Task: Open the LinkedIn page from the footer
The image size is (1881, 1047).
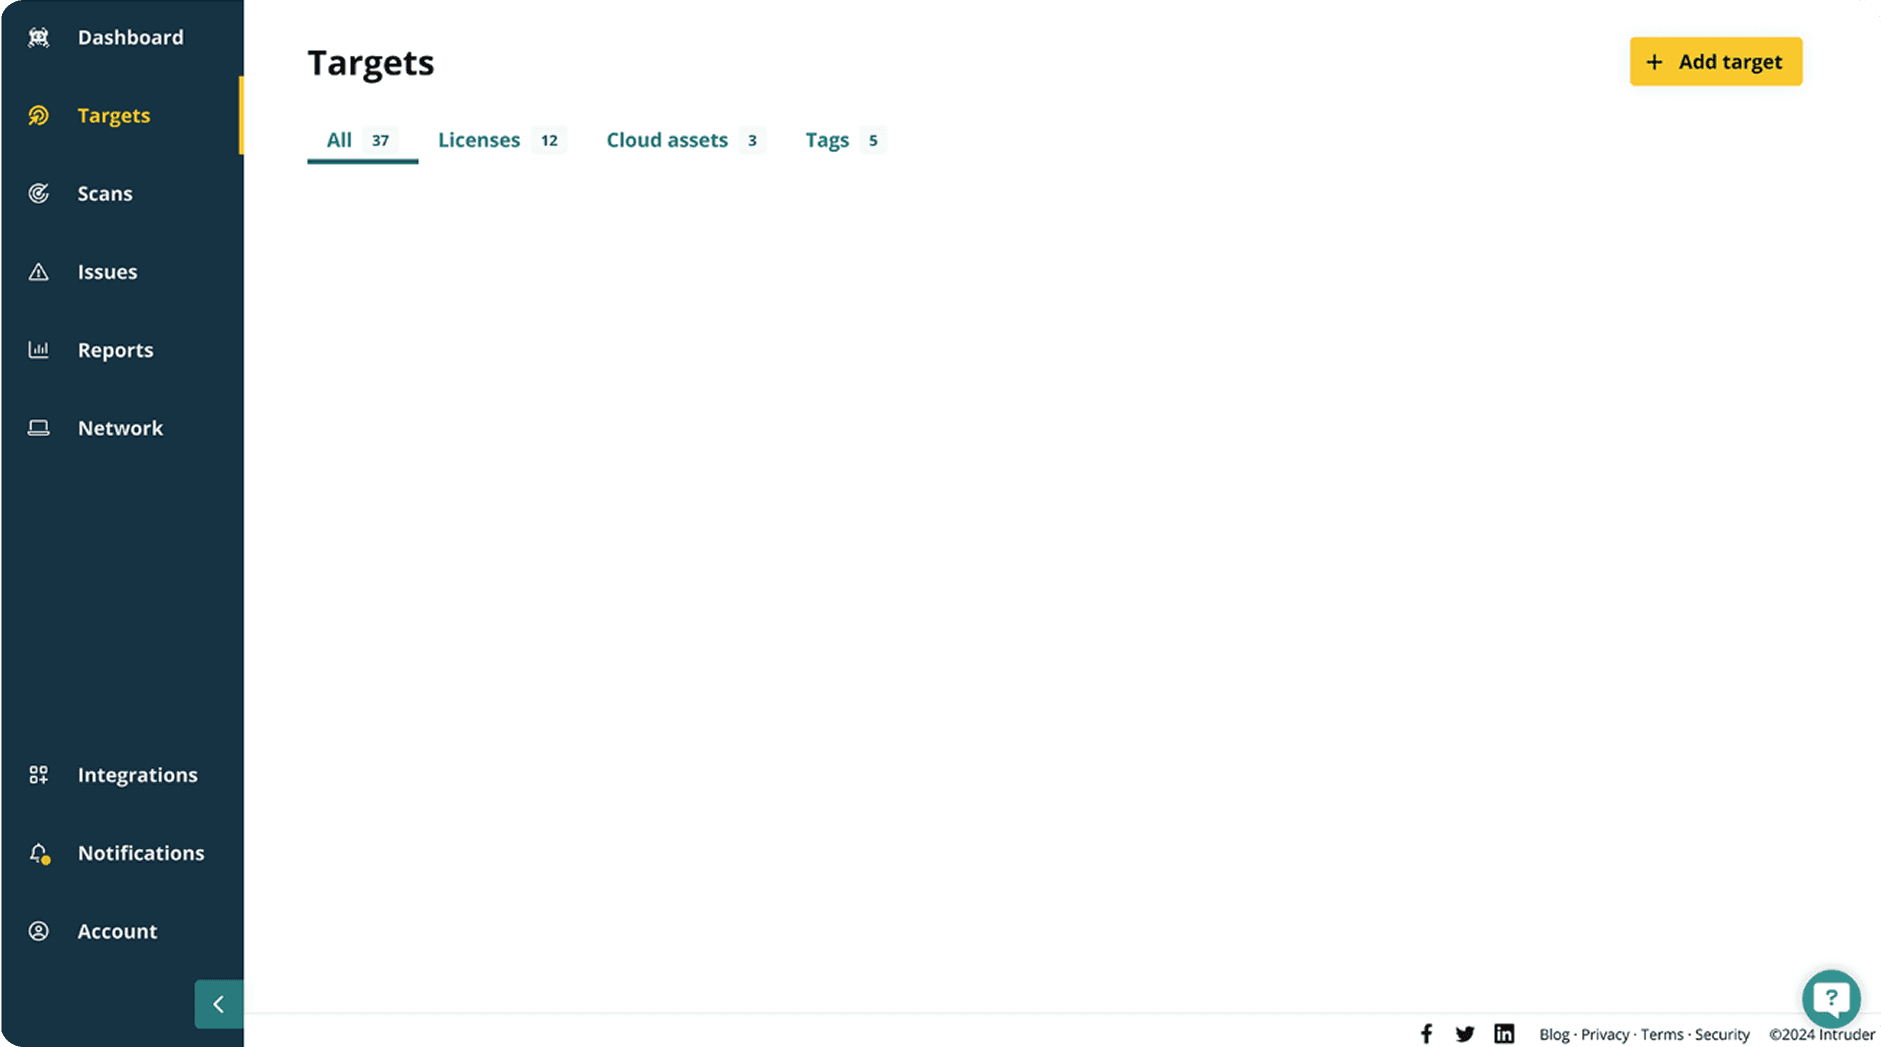Action: pyautogui.click(x=1504, y=1034)
